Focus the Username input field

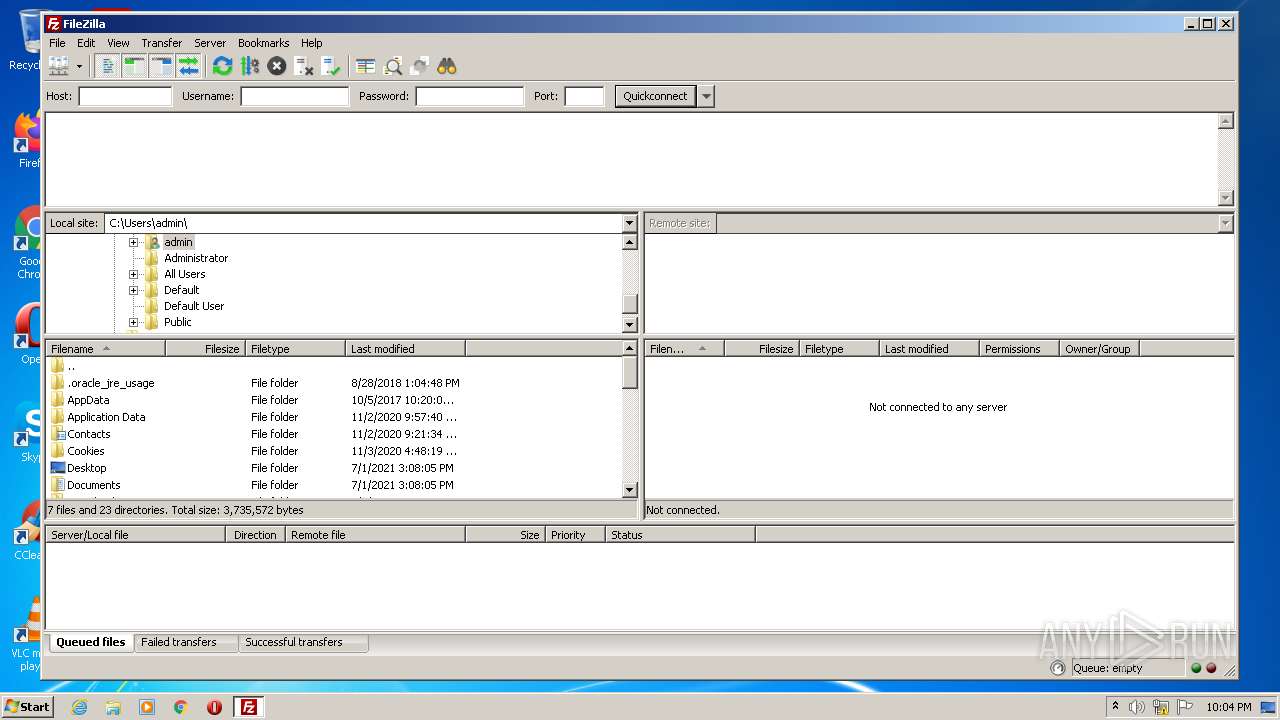point(294,96)
